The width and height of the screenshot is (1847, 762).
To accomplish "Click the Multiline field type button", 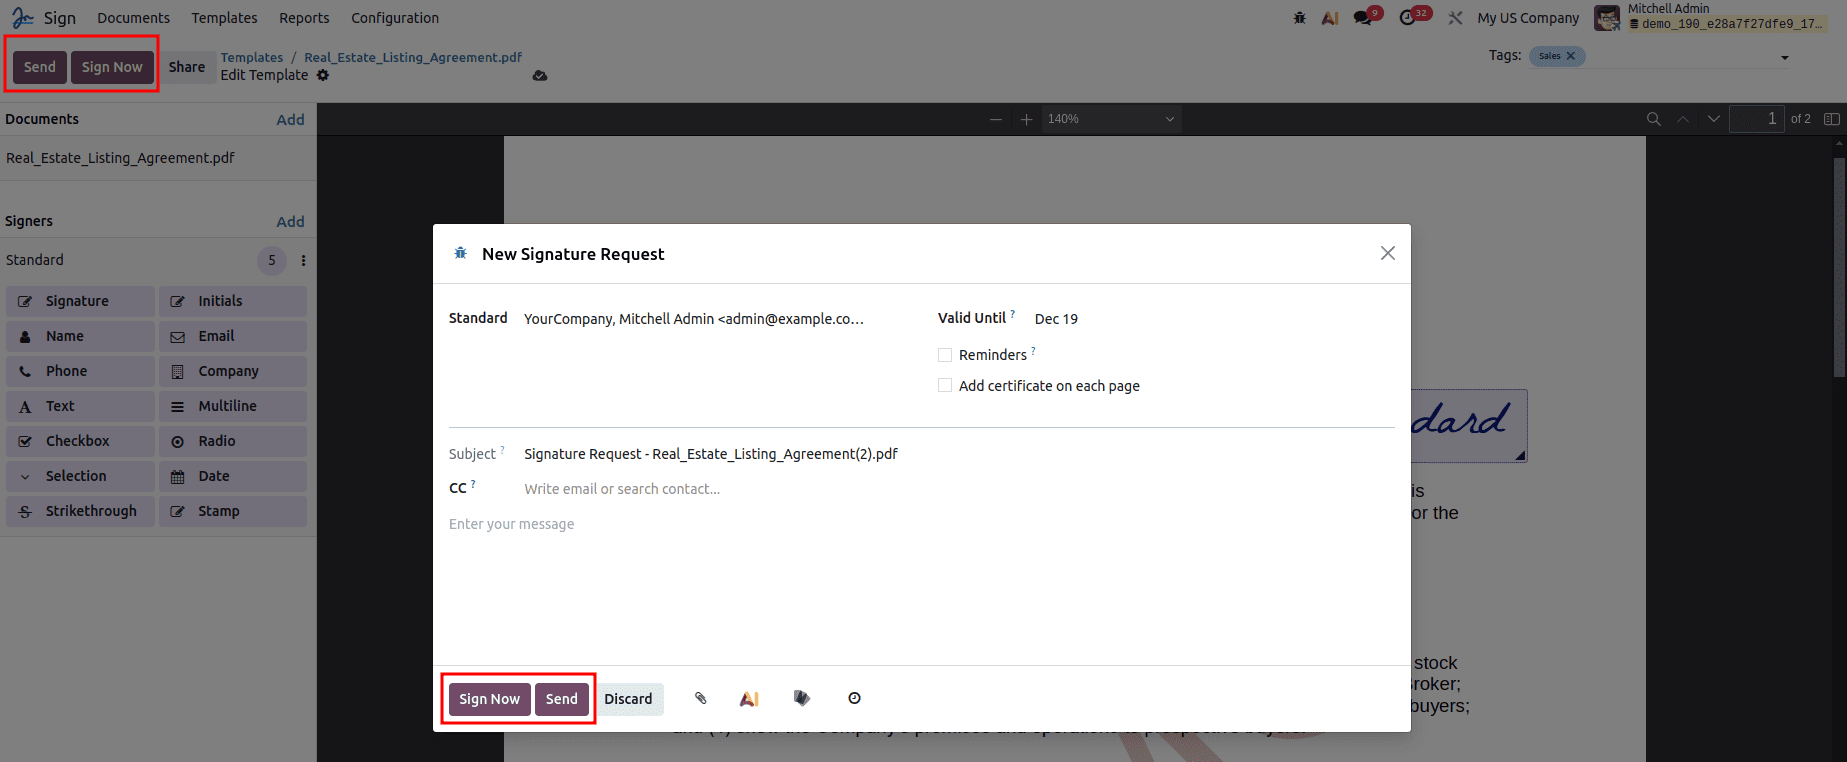I will click(x=233, y=406).
